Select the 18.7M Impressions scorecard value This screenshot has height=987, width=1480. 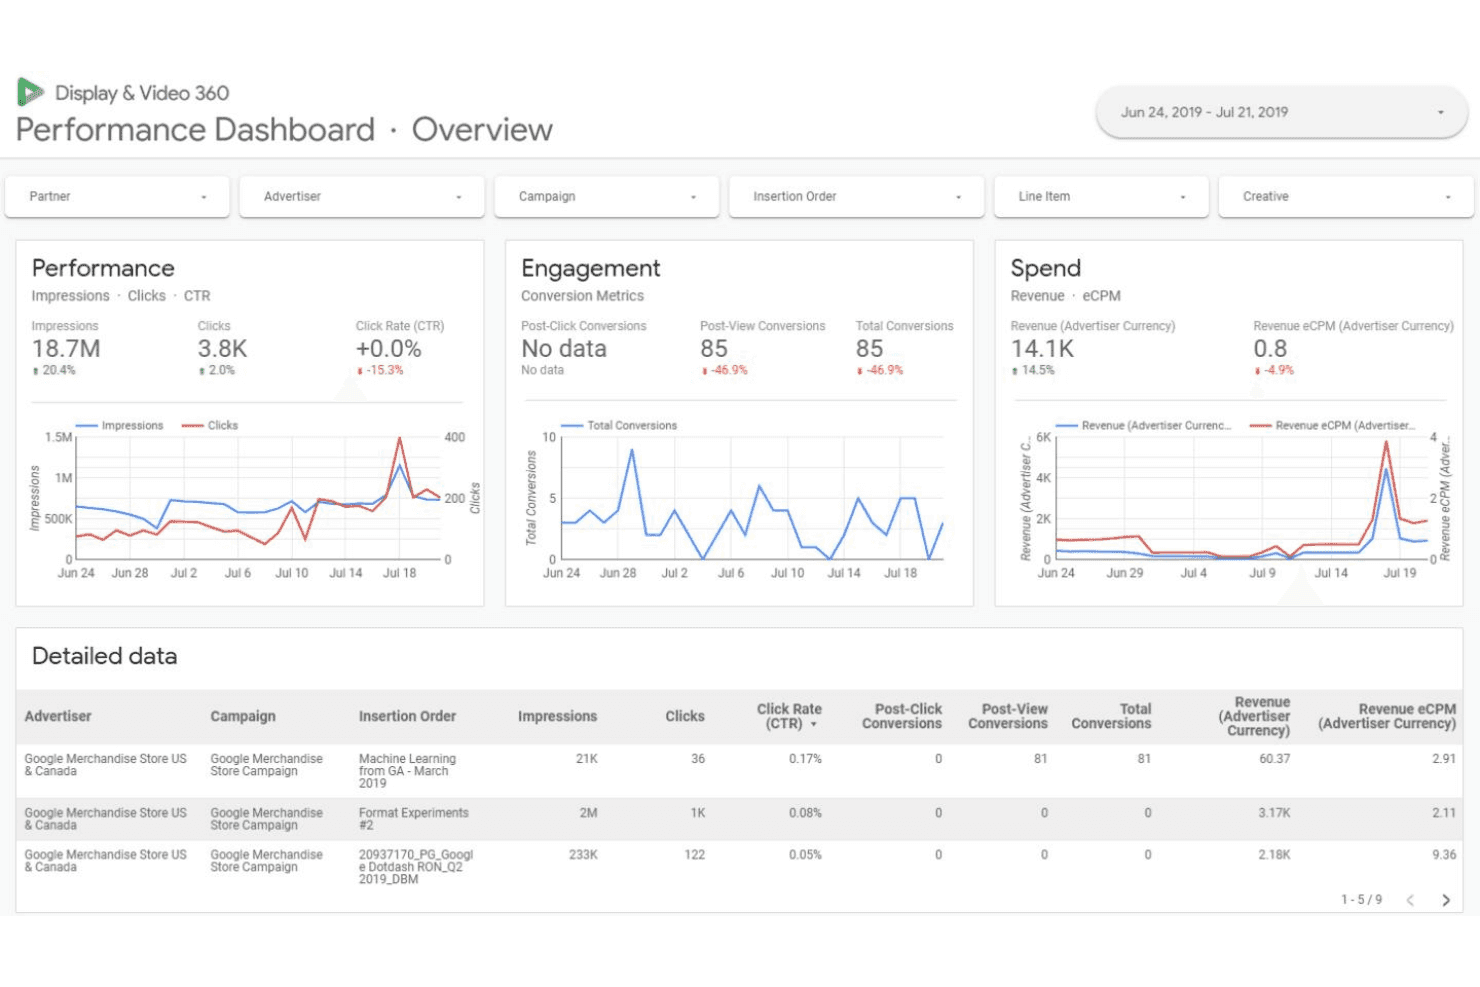click(66, 349)
